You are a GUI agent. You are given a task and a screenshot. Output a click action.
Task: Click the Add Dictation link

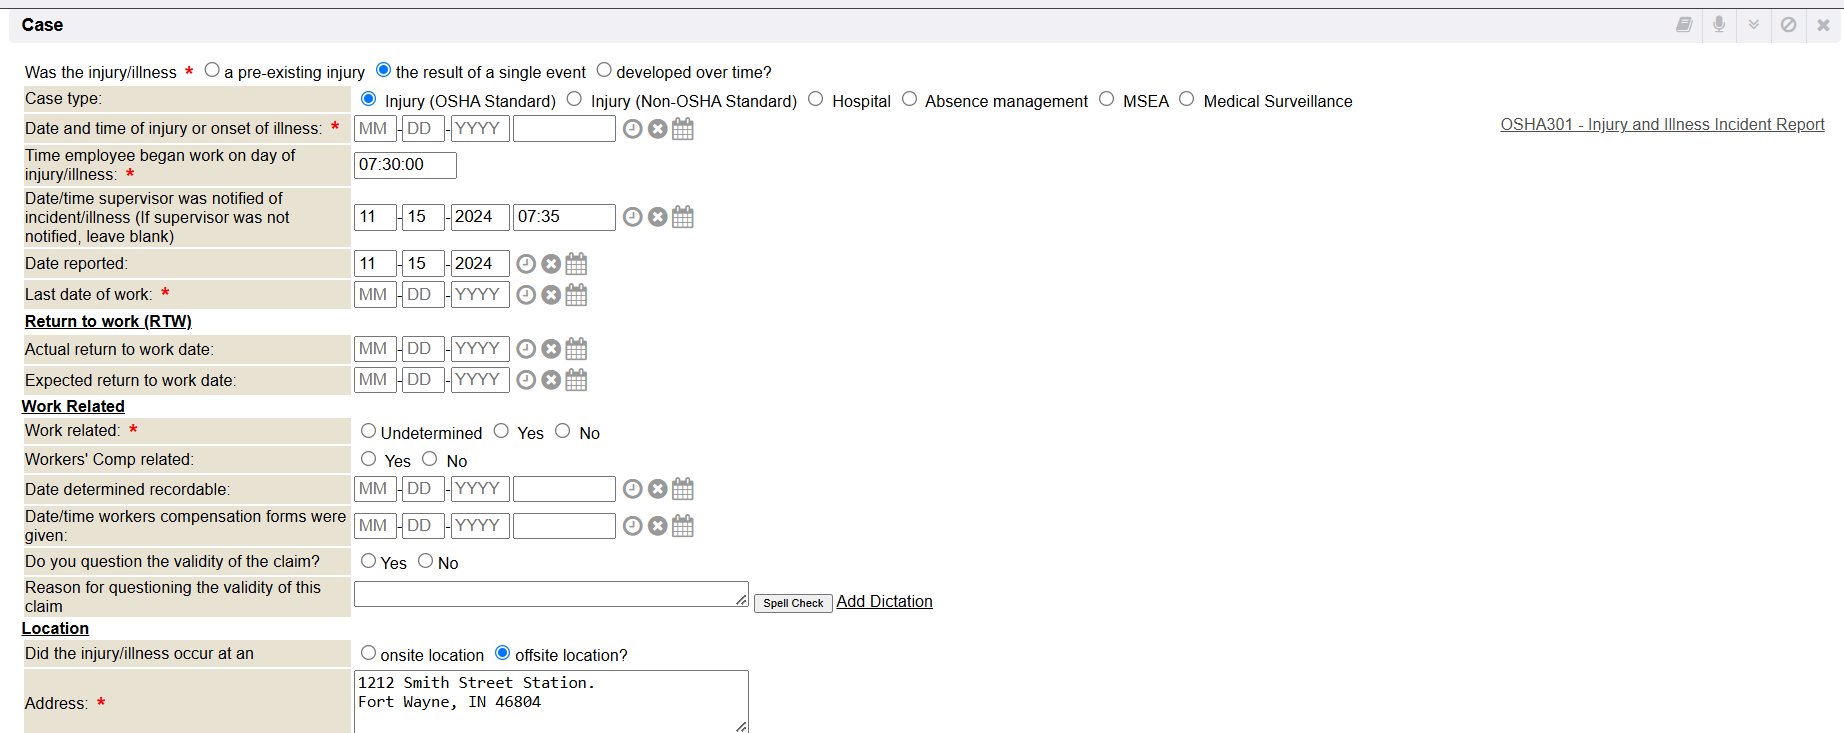coord(884,601)
